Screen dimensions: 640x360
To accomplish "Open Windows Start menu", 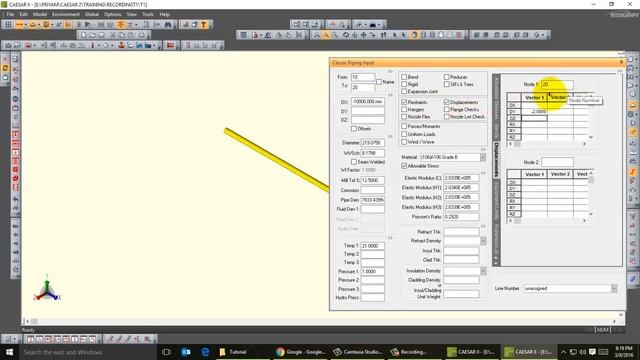I will click(x=9, y=352).
